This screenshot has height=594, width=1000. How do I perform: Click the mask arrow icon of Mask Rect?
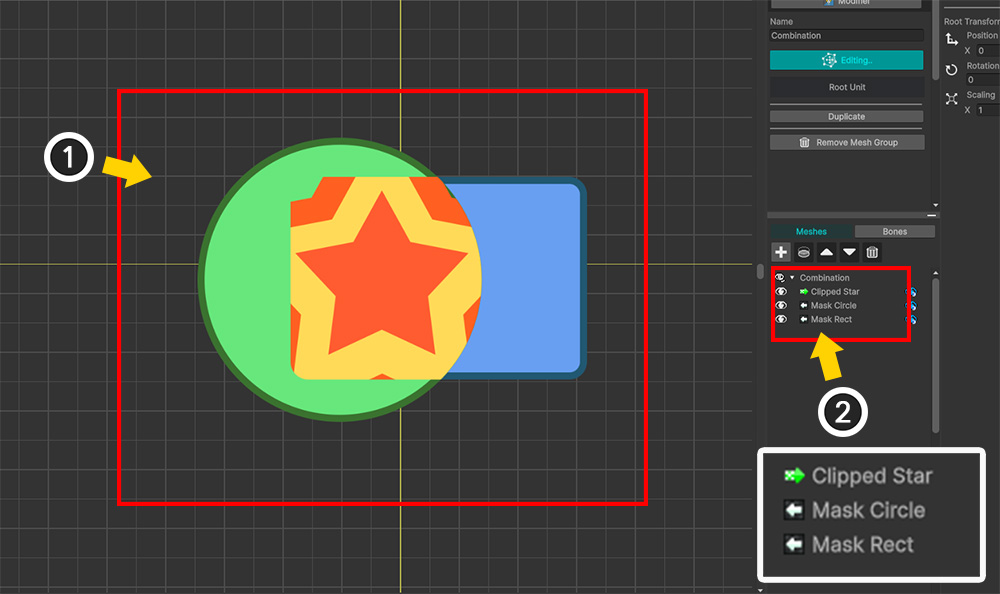tap(804, 320)
